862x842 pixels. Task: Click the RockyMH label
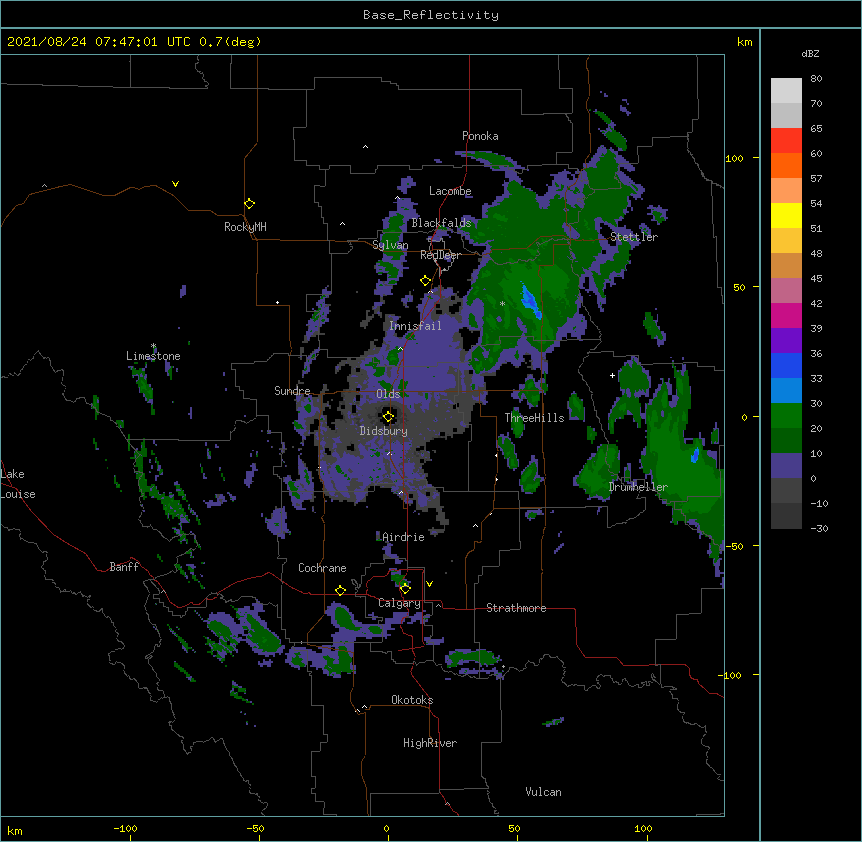click(x=245, y=227)
